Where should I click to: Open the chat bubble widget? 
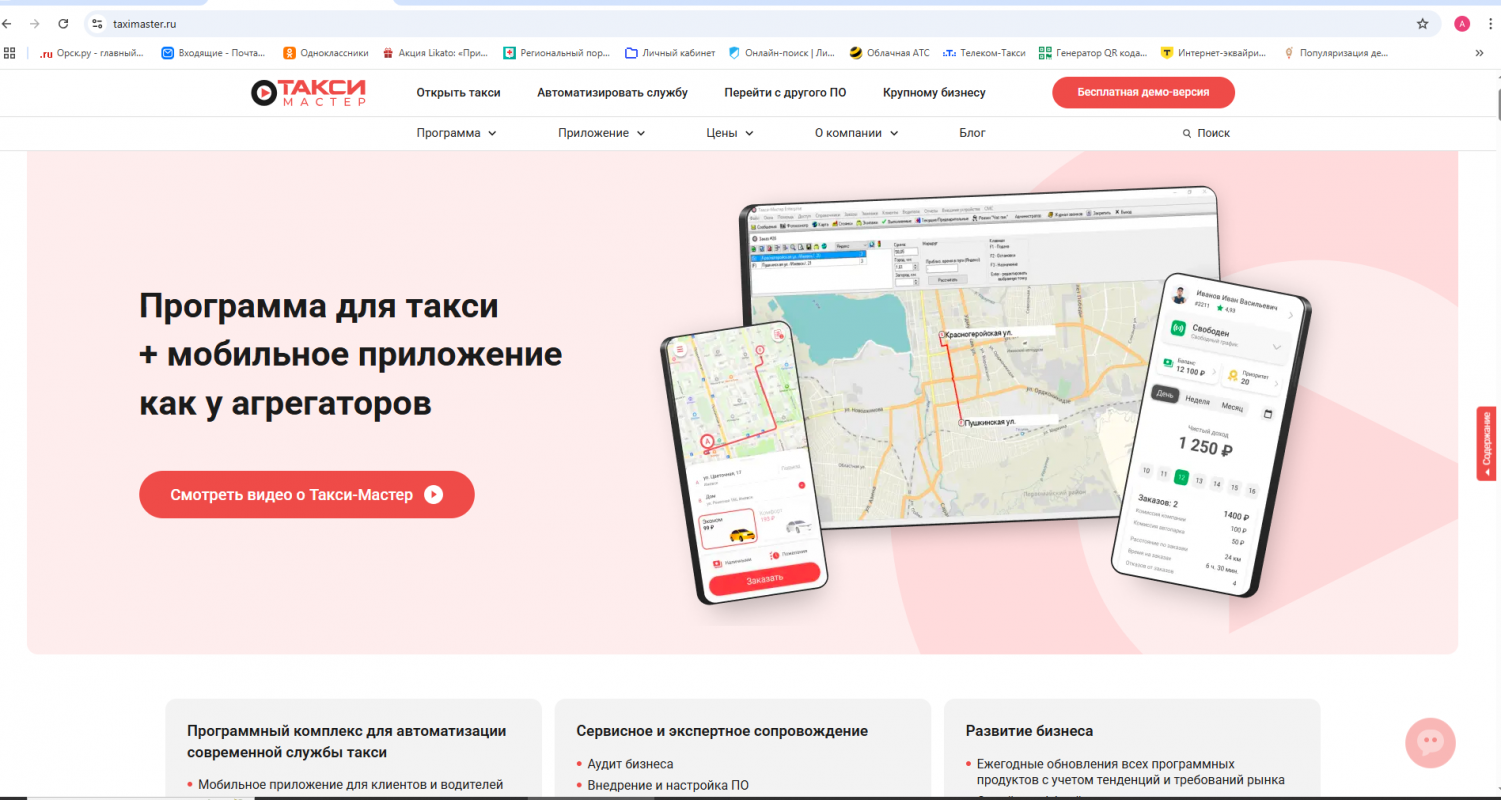coord(1430,742)
